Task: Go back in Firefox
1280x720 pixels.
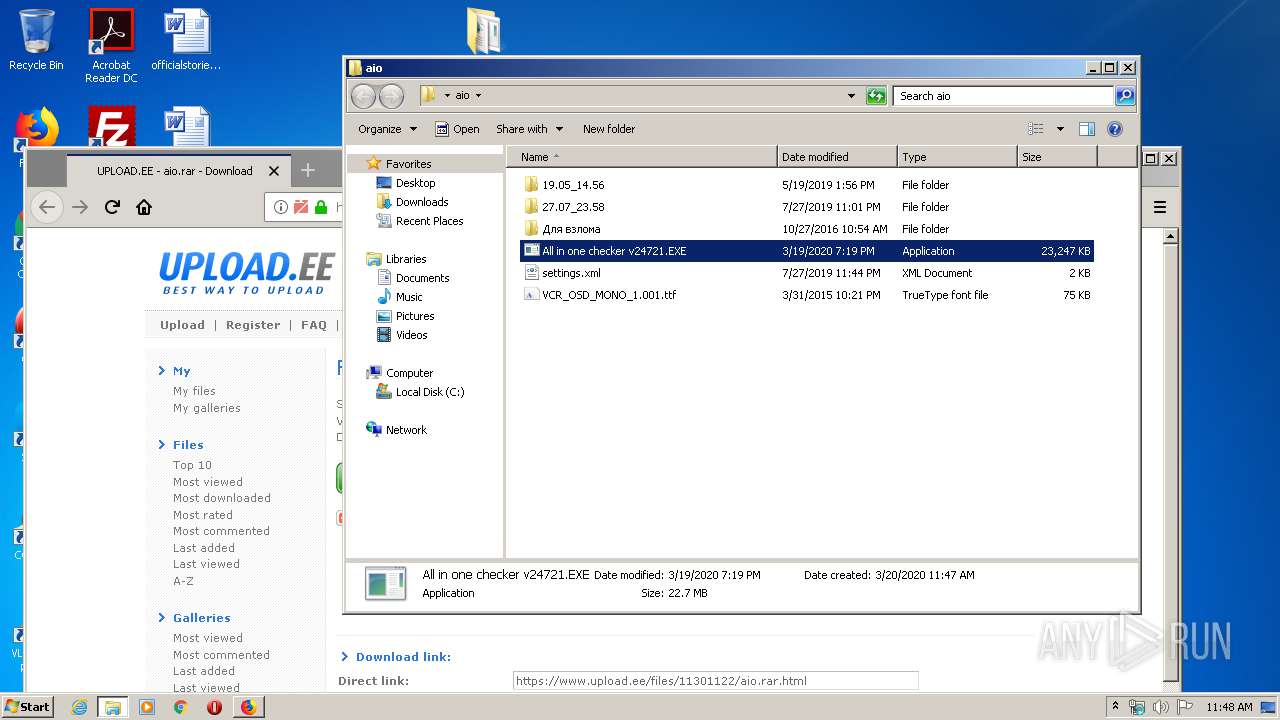Action: click(46, 207)
